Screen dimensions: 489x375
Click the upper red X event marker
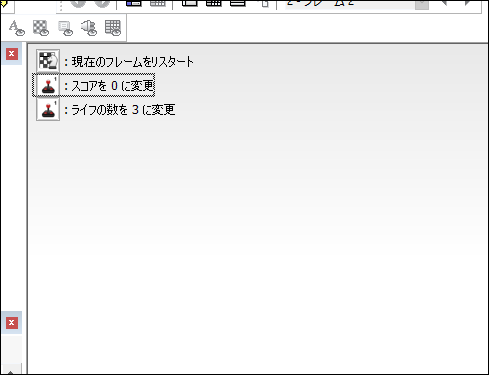tap(12, 54)
